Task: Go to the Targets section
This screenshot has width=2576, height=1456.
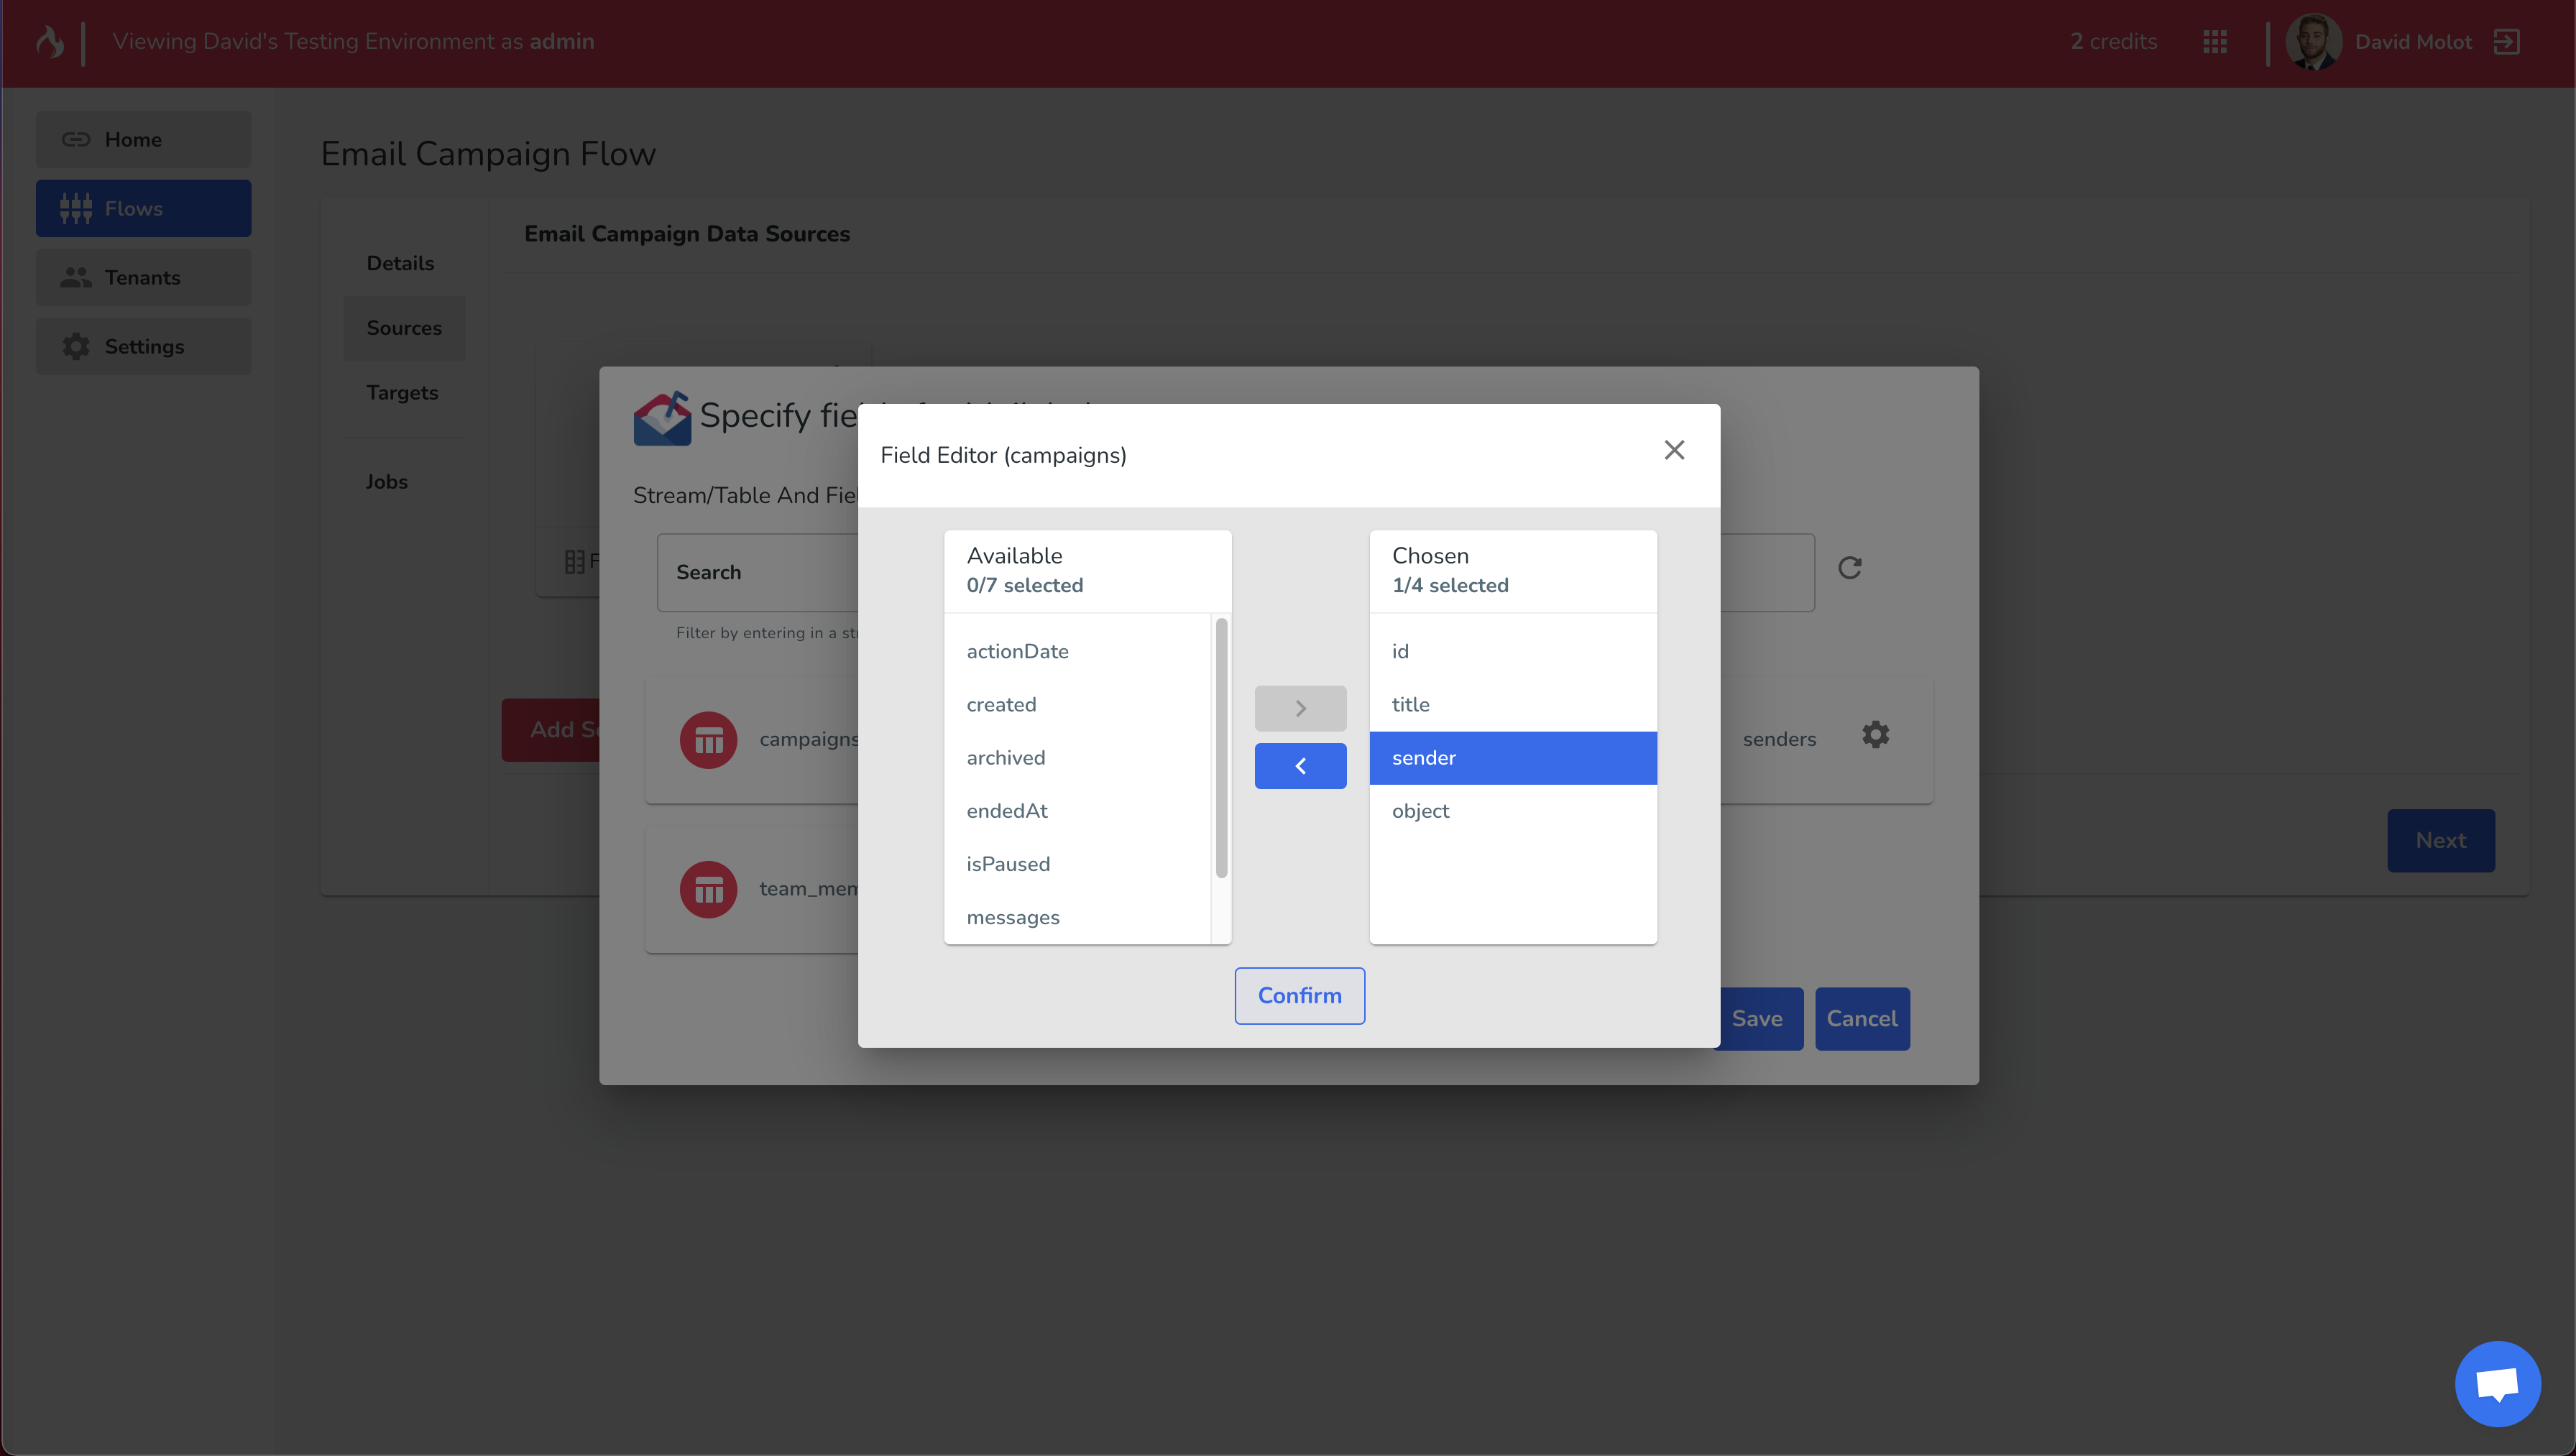Action: 402,393
